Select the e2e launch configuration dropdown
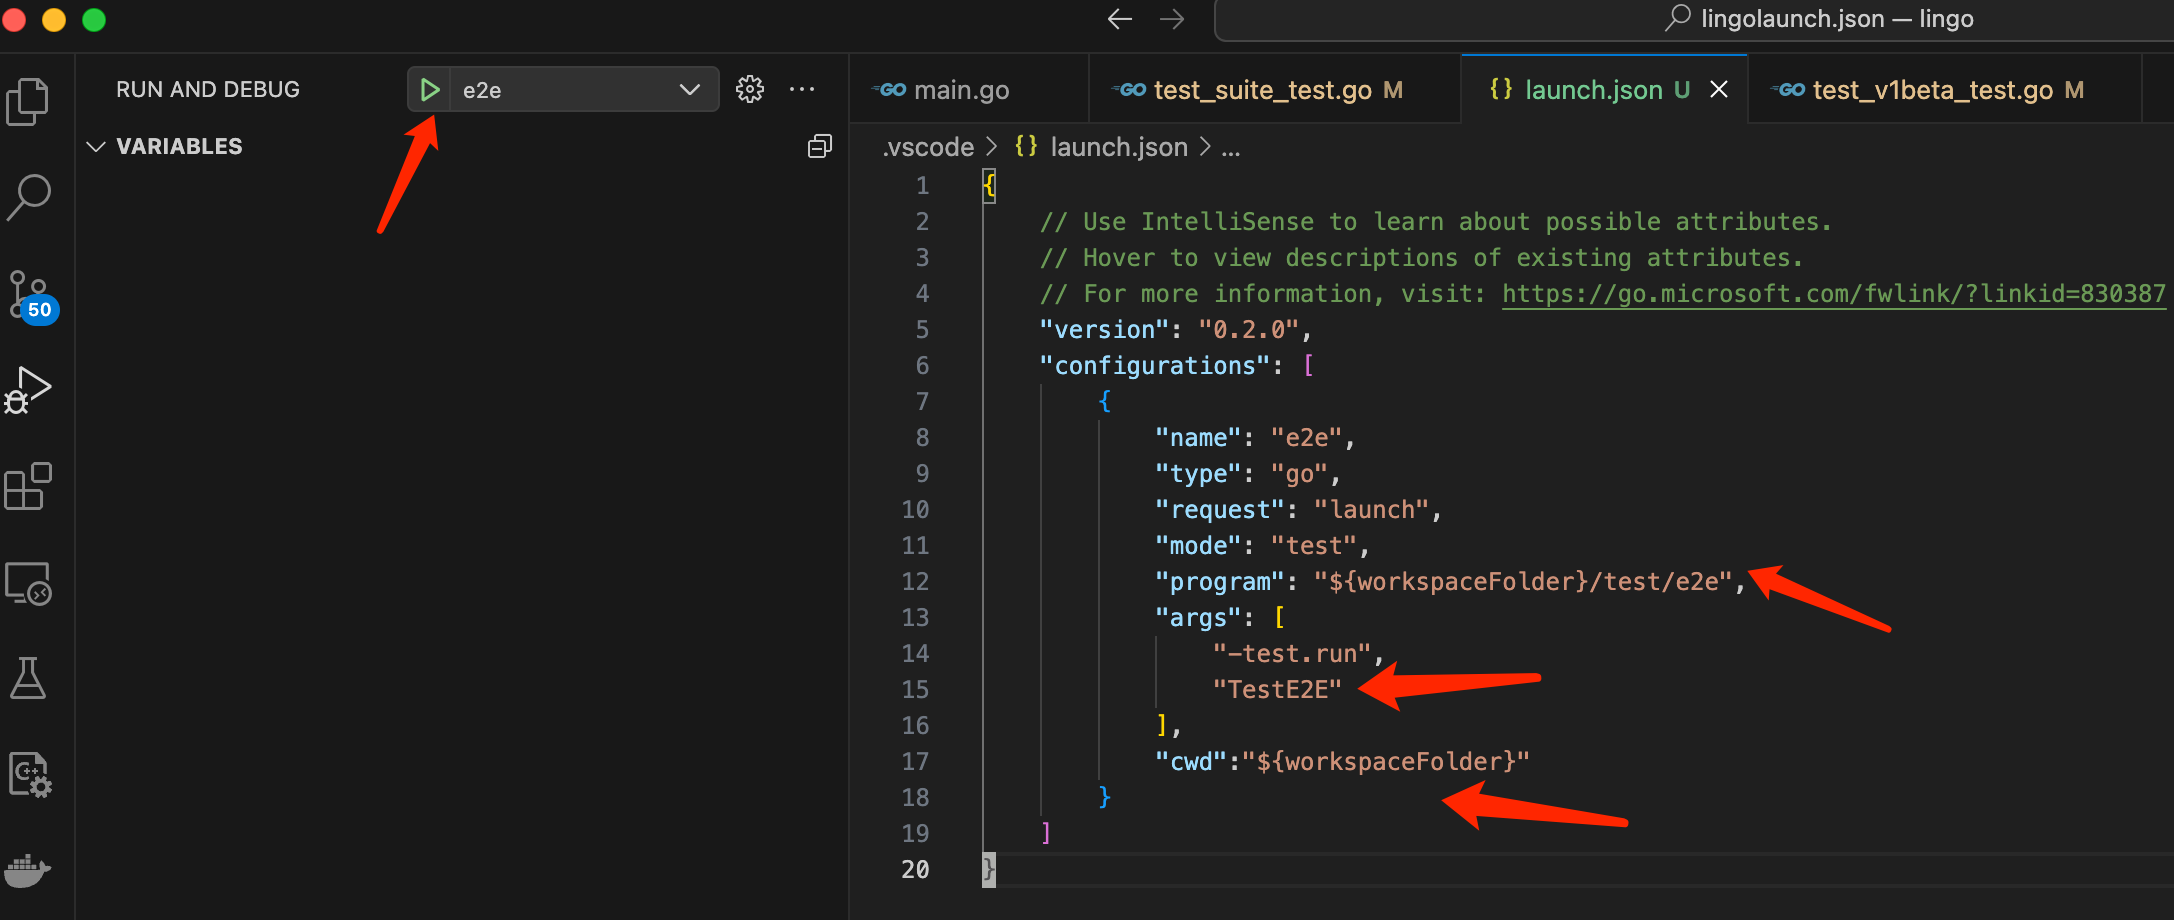This screenshot has height=920, width=2174. click(x=583, y=90)
